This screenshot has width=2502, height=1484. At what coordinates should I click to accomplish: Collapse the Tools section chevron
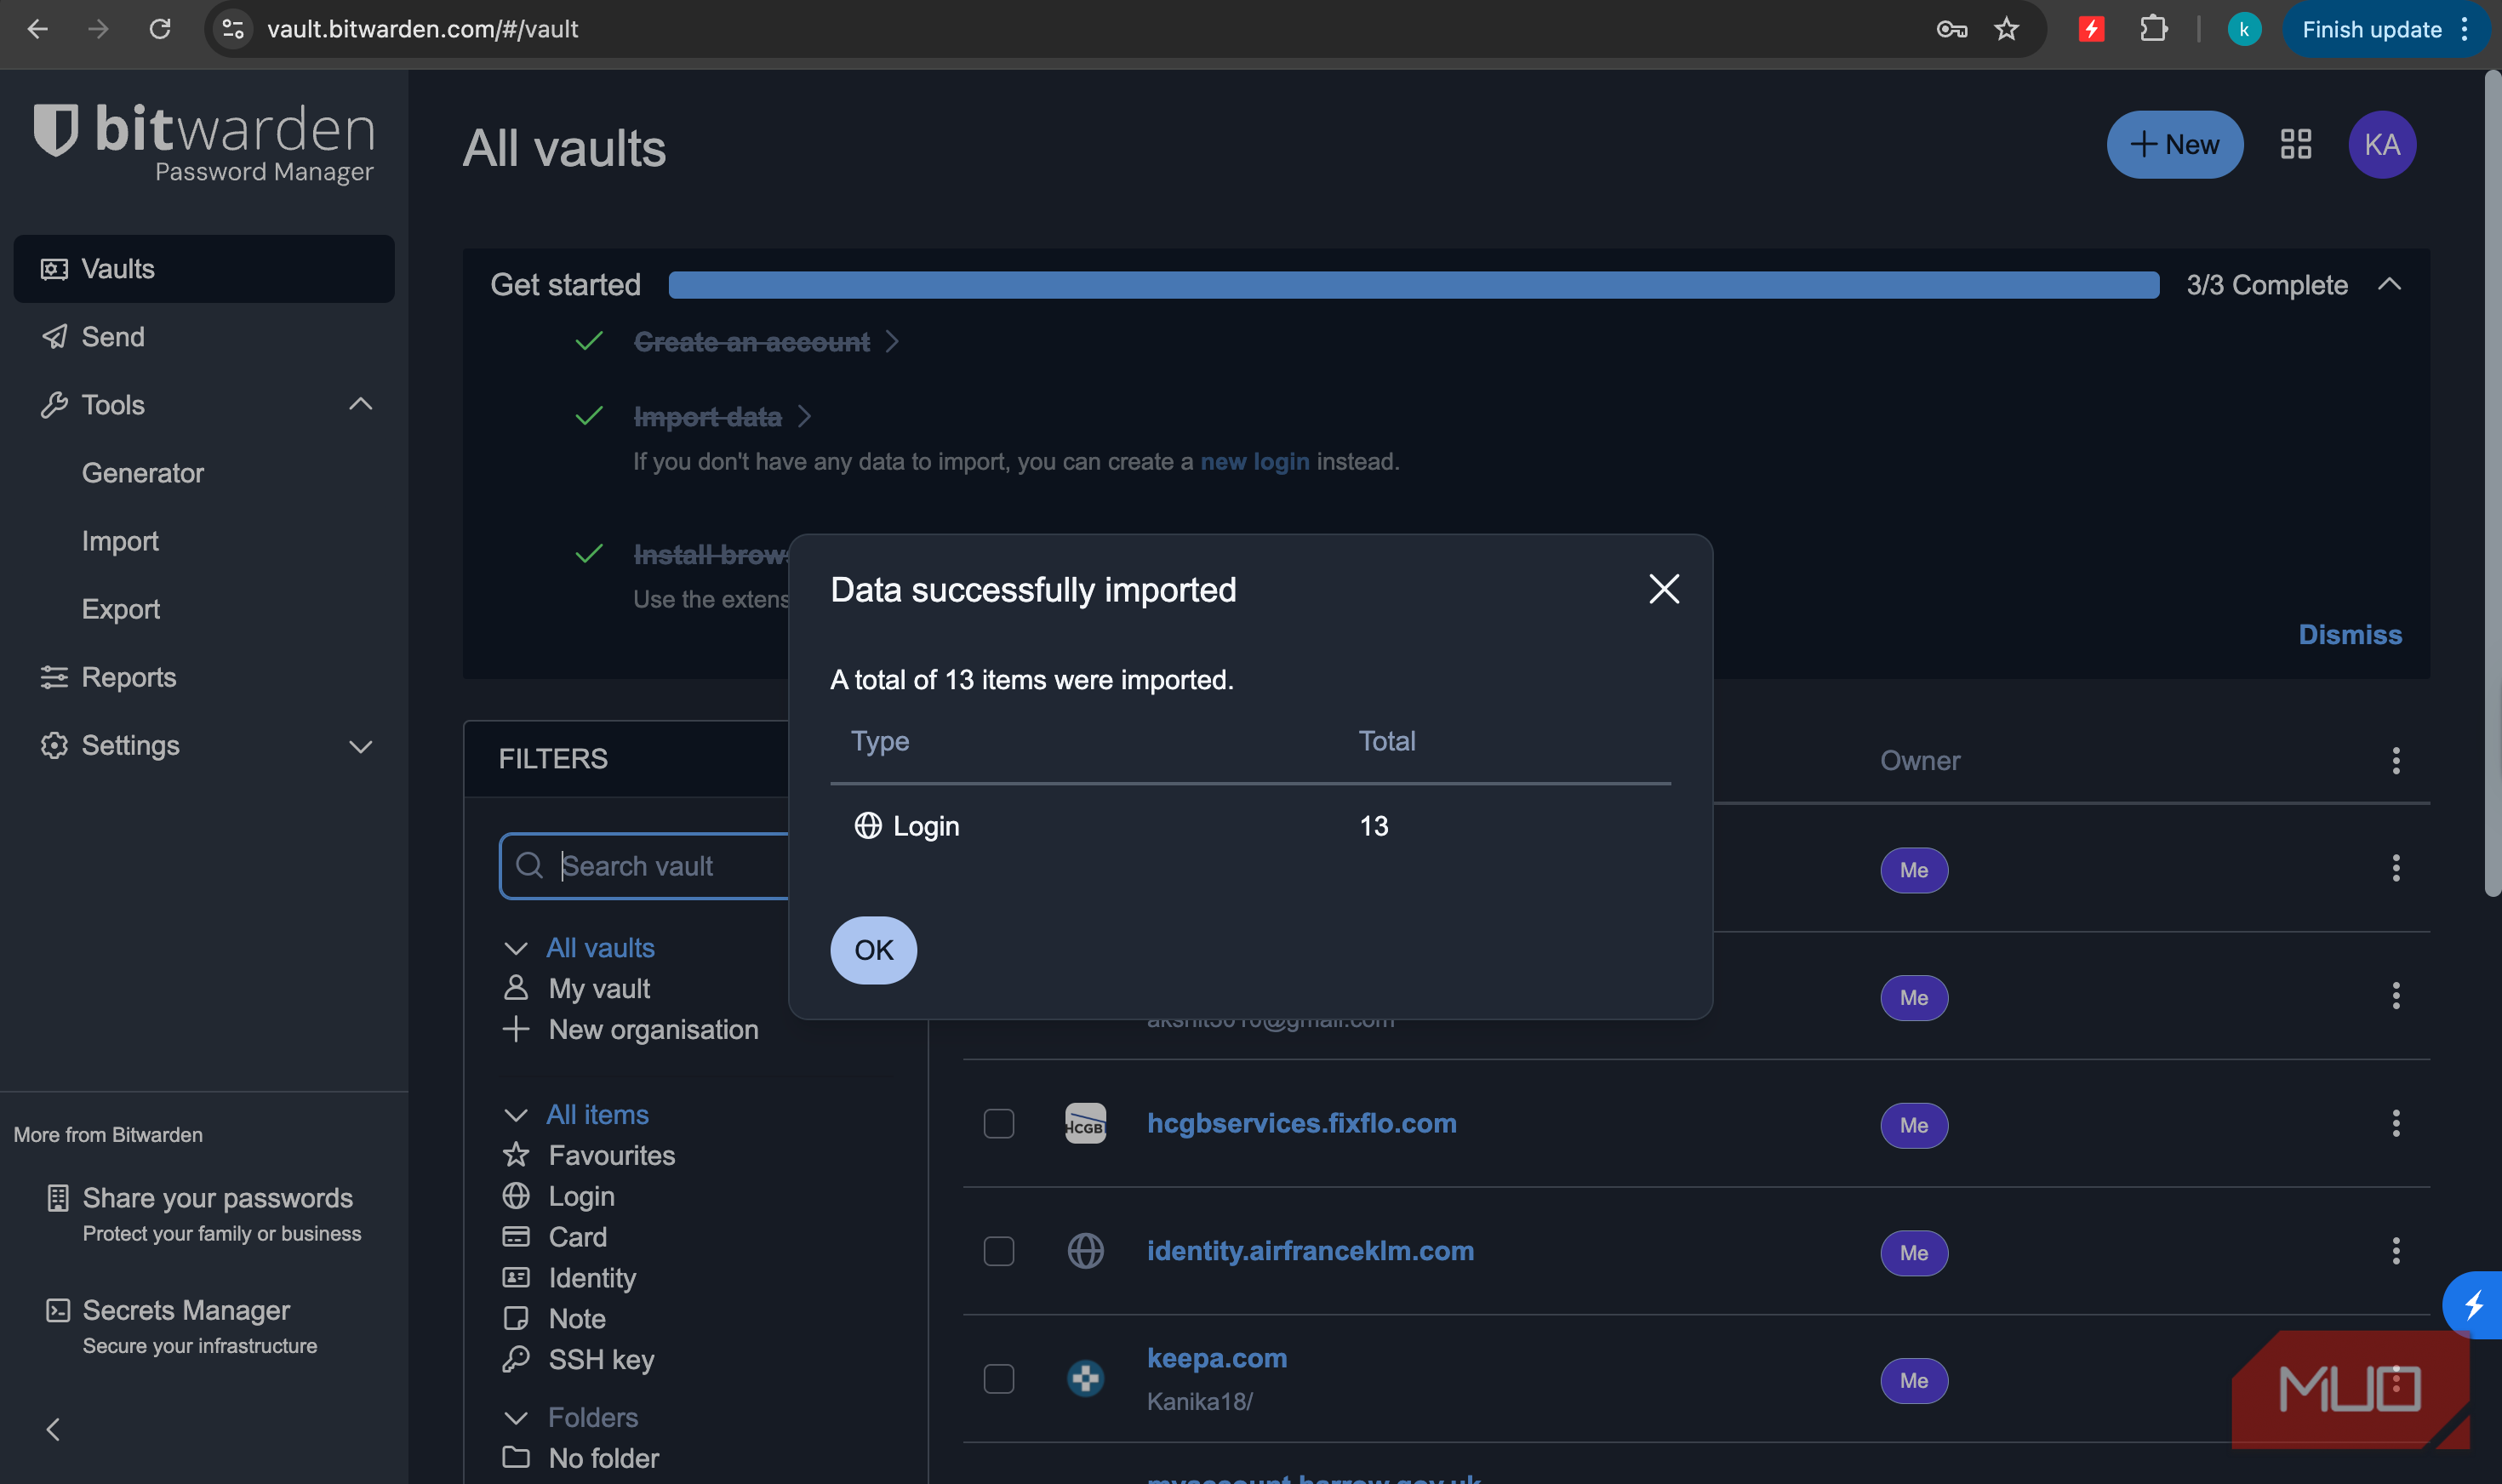[x=360, y=405]
